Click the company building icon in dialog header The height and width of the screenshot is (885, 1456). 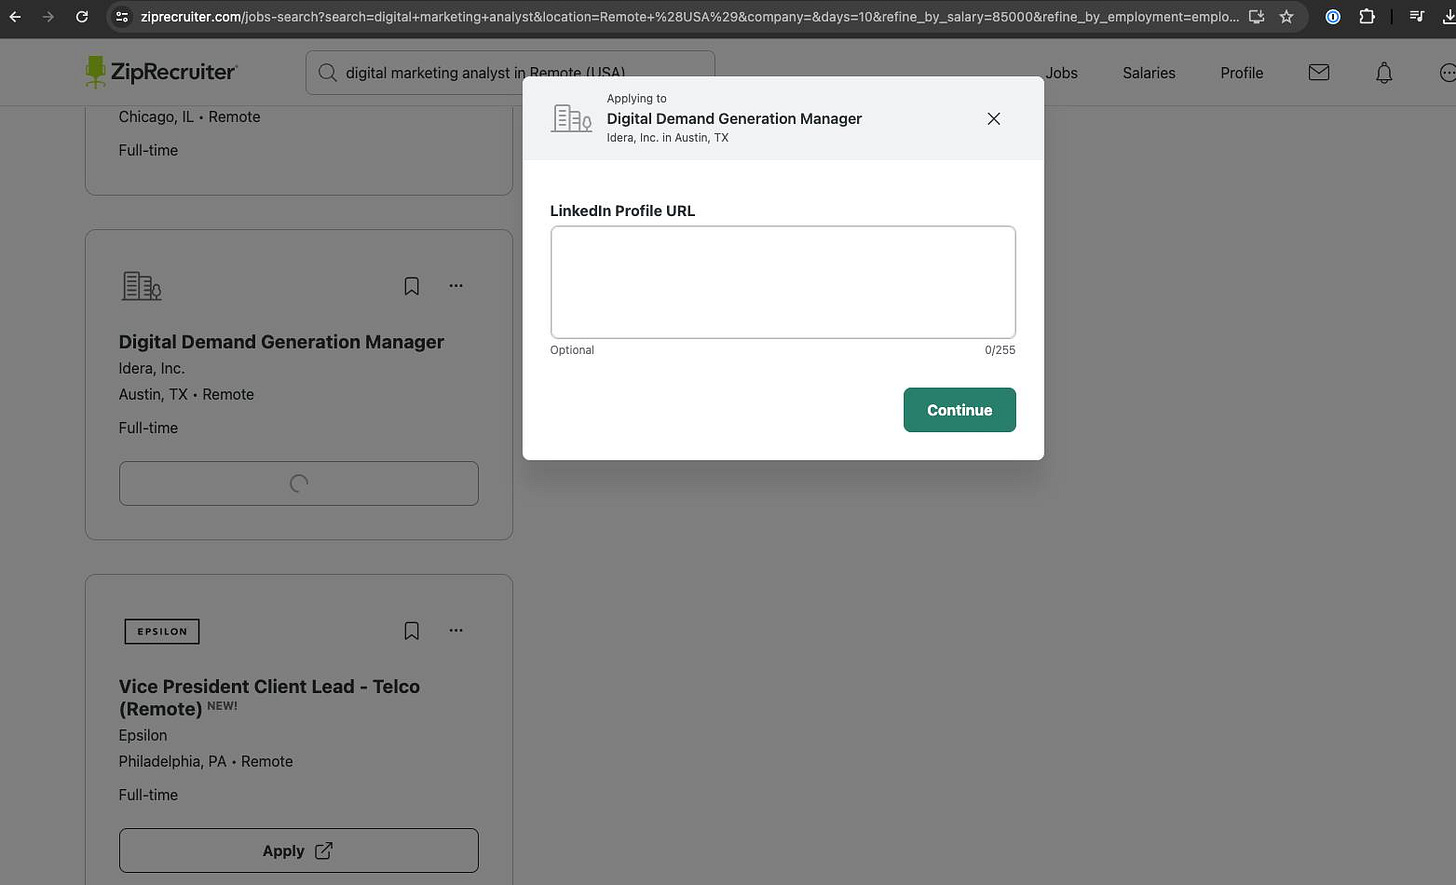click(x=571, y=118)
